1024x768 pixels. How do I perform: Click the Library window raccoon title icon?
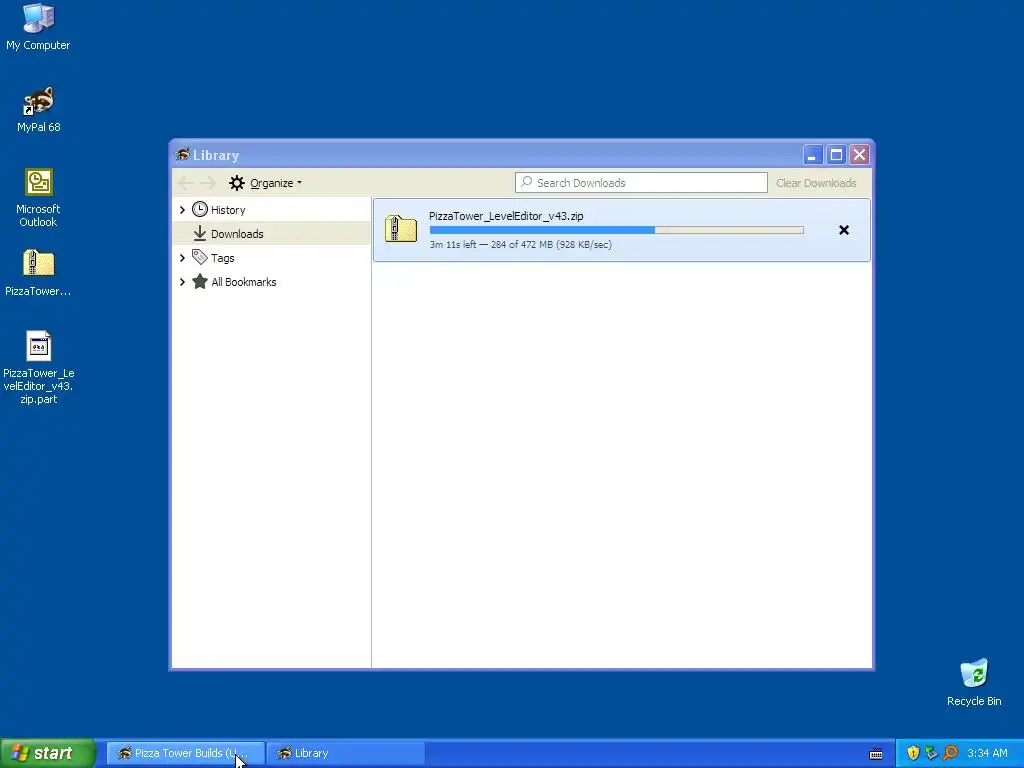pyautogui.click(x=182, y=154)
